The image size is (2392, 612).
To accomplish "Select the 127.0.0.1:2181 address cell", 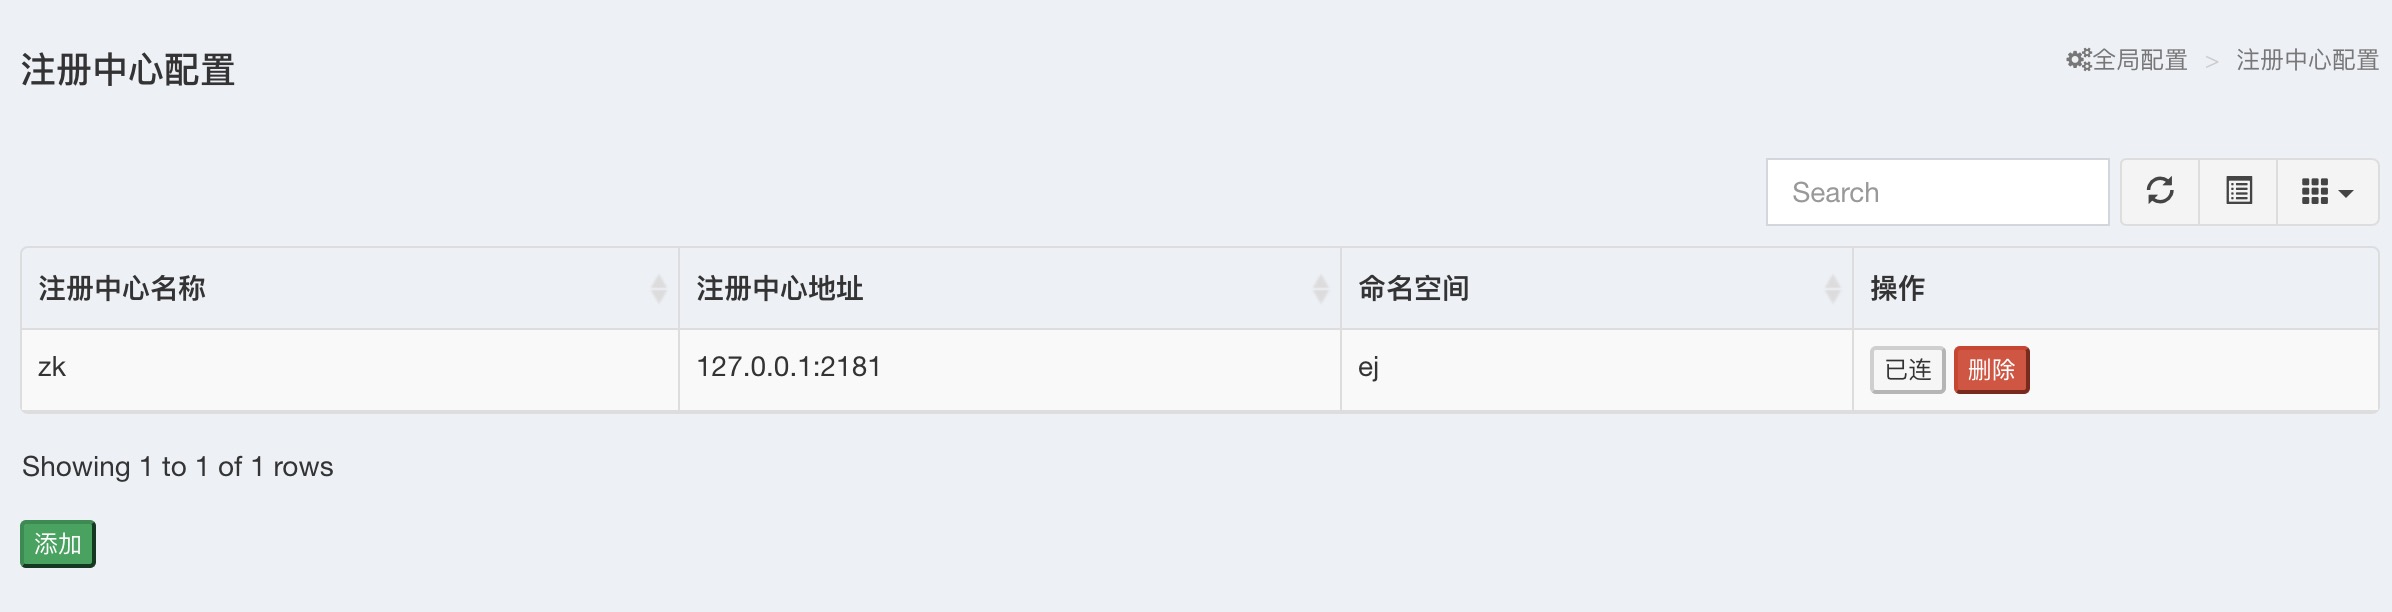I will coord(1010,369).
